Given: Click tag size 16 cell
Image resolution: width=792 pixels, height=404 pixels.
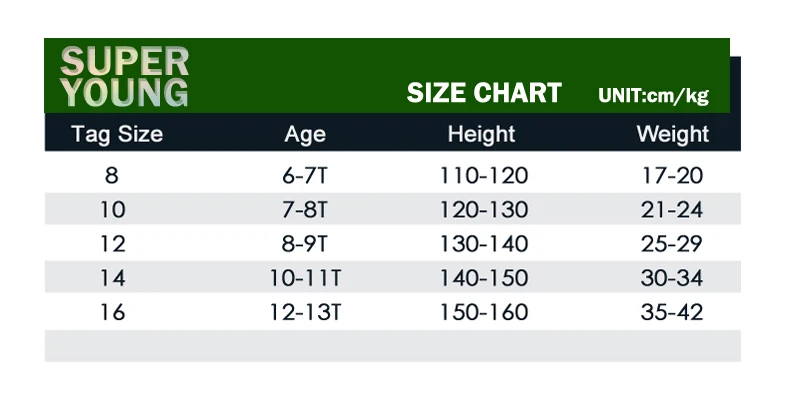Looking at the screenshot, I should 112,312.
